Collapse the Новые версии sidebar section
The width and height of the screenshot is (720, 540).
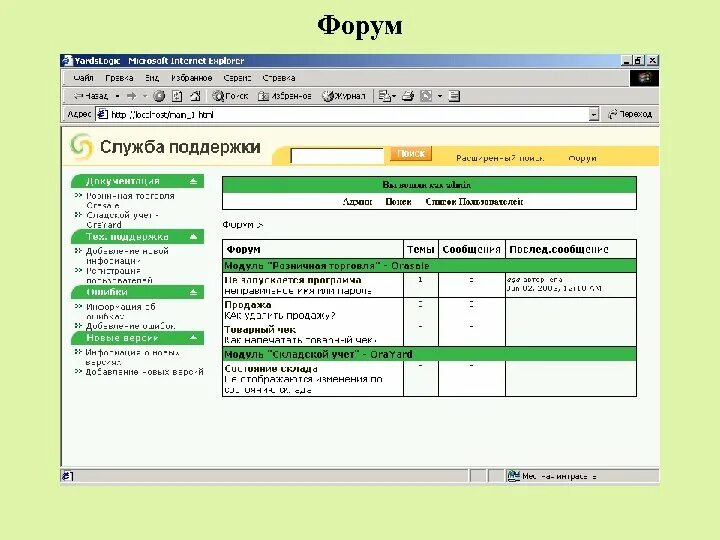[193, 338]
